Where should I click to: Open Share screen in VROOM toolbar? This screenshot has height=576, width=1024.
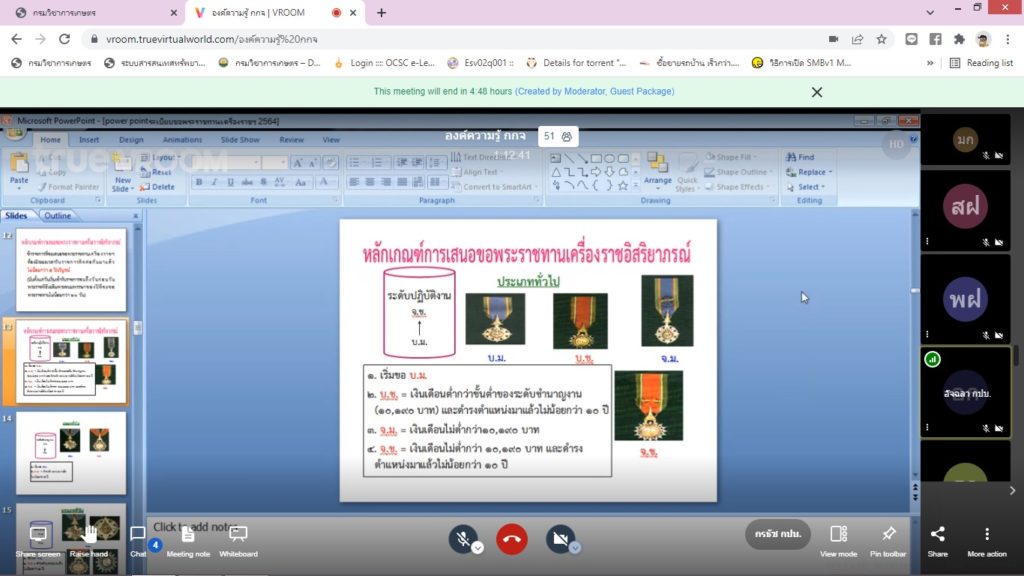(39, 540)
